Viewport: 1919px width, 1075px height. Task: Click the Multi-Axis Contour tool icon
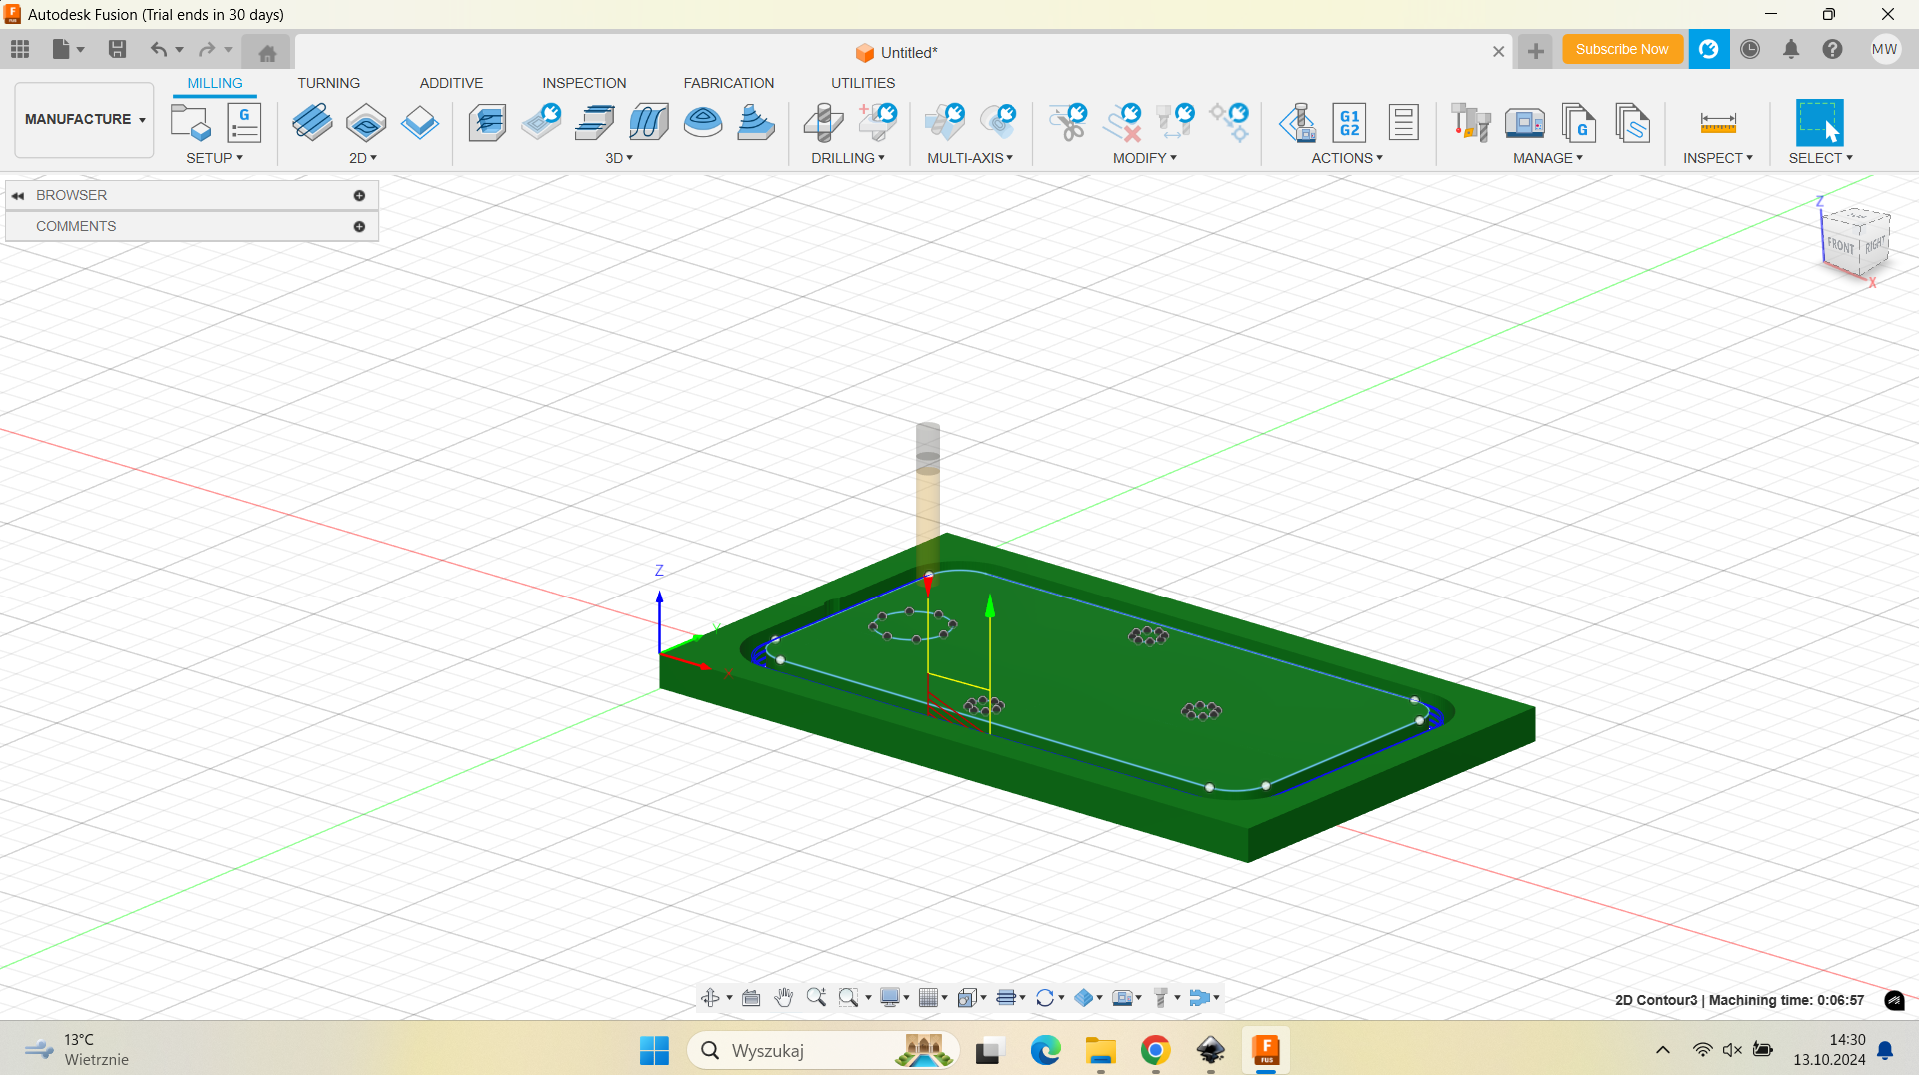[x=998, y=123]
